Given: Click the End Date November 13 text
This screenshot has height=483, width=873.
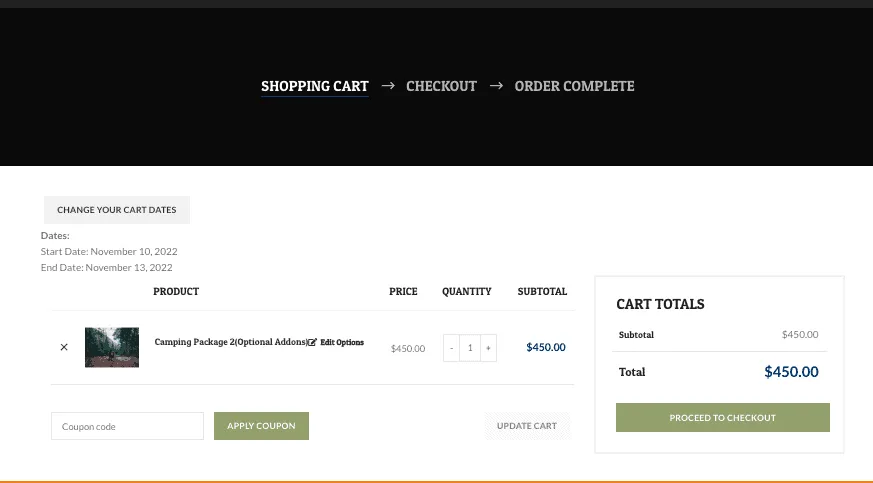Looking at the screenshot, I should pos(107,268).
